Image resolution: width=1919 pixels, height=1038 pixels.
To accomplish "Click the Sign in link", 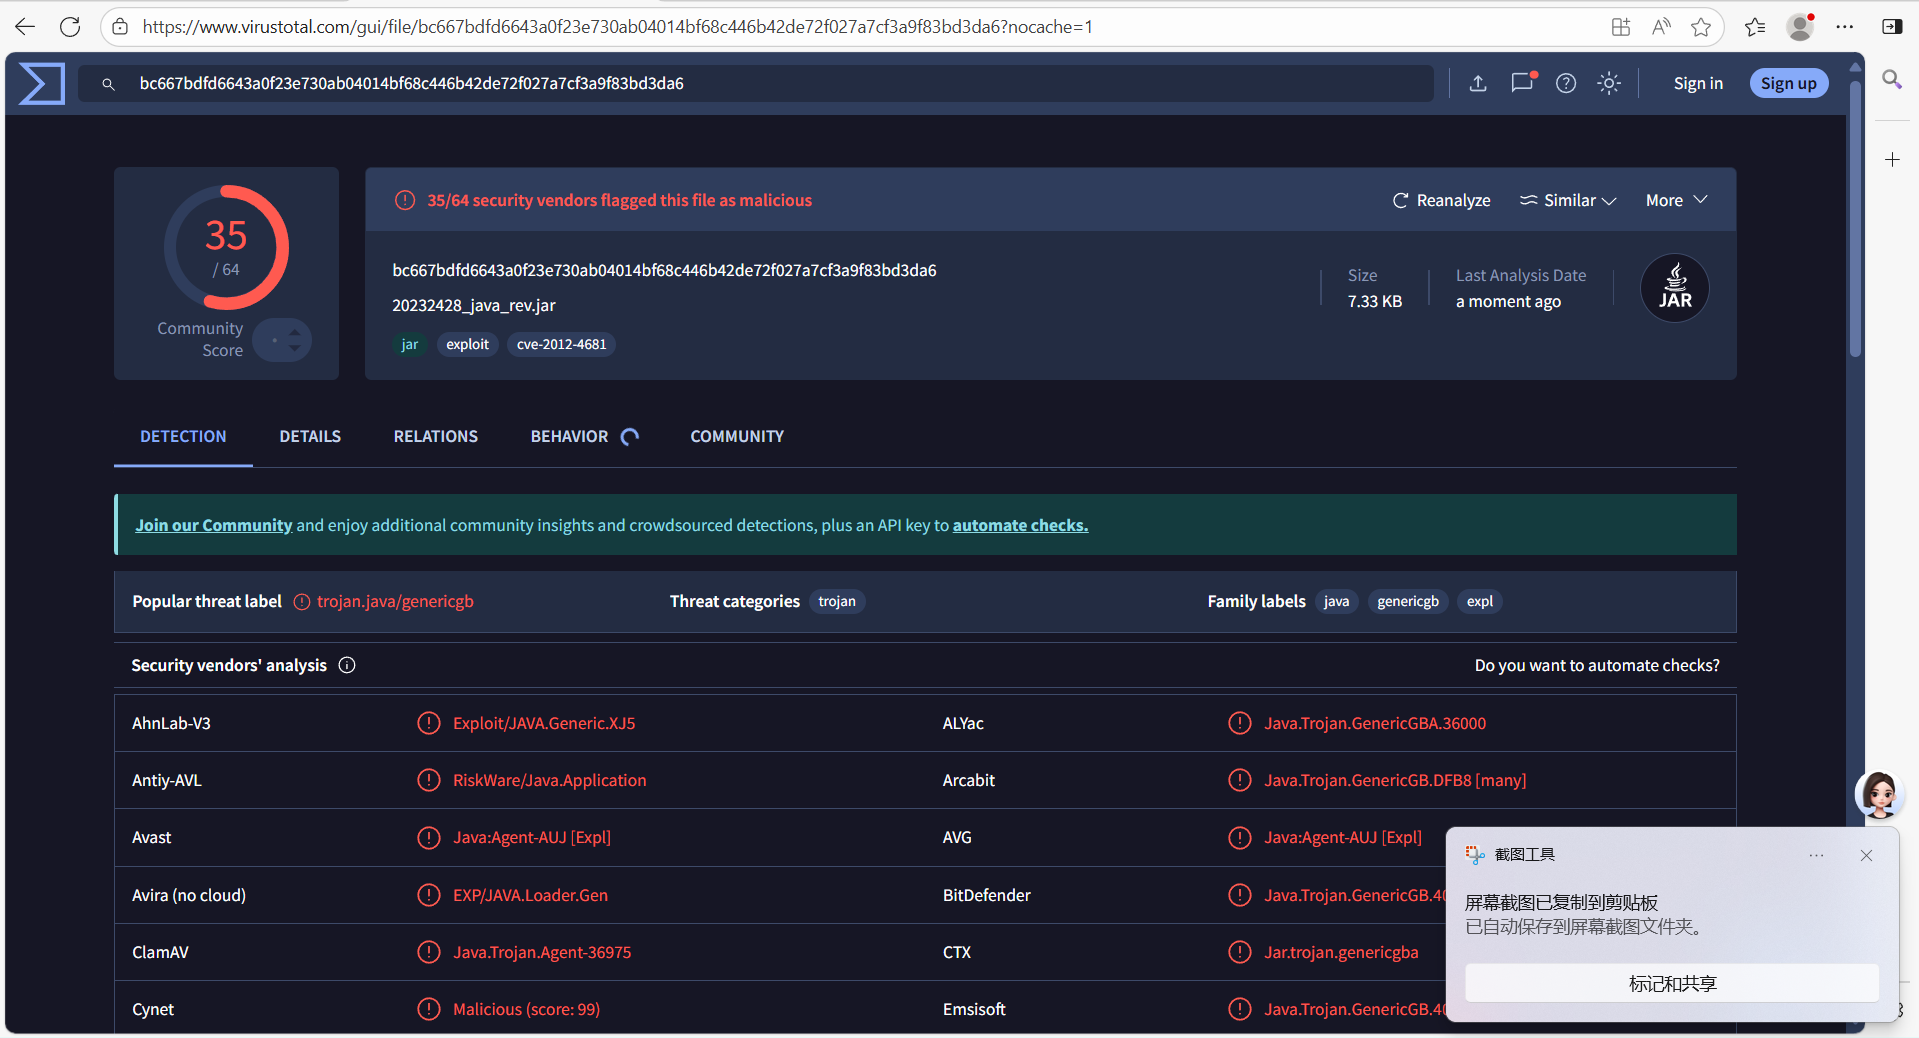I will pyautogui.click(x=1698, y=83).
